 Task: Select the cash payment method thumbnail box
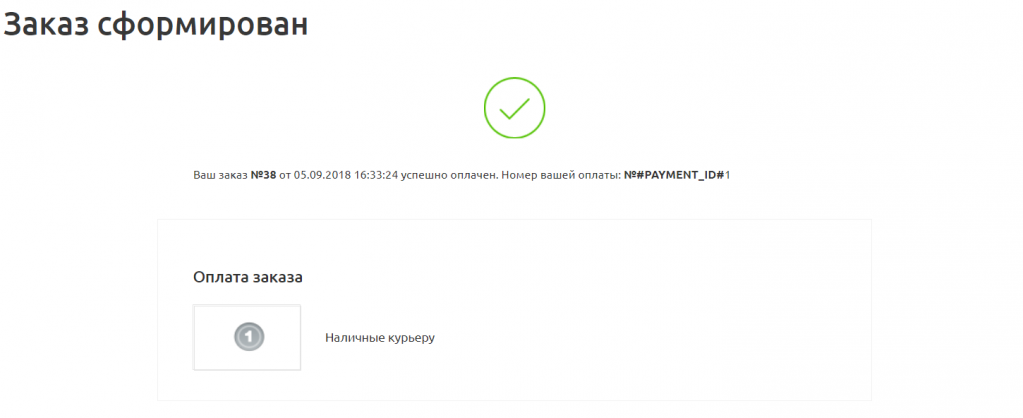[247, 338]
